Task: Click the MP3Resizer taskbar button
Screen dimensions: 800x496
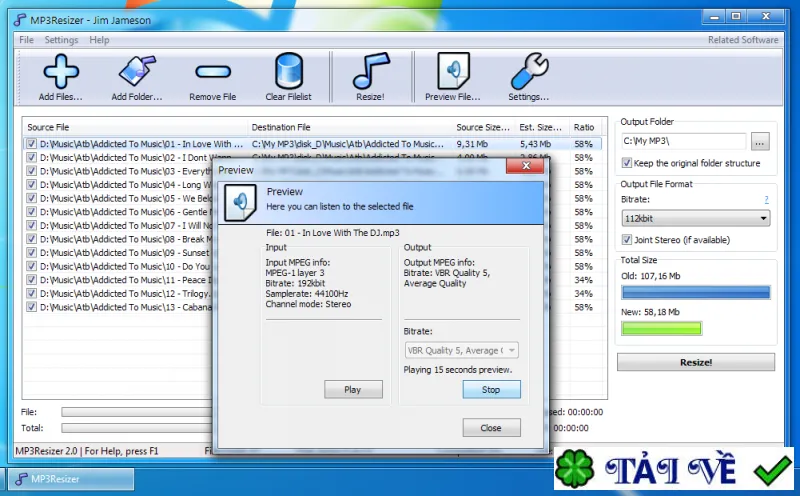Action: 71,479
